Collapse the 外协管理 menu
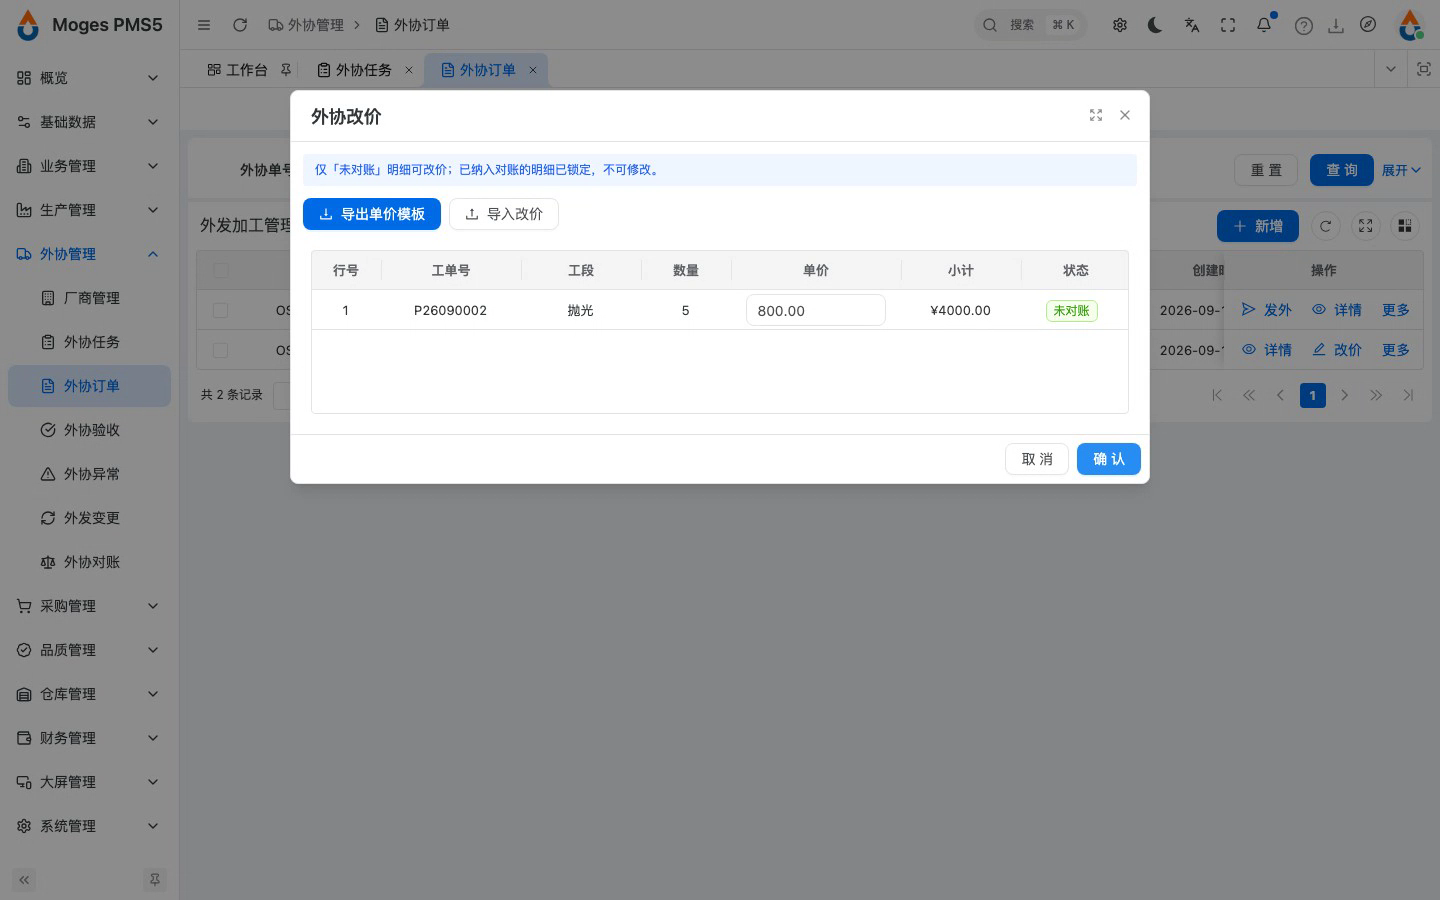The height and width of the screenshot is (900, 1440). (x=89, y=254)
